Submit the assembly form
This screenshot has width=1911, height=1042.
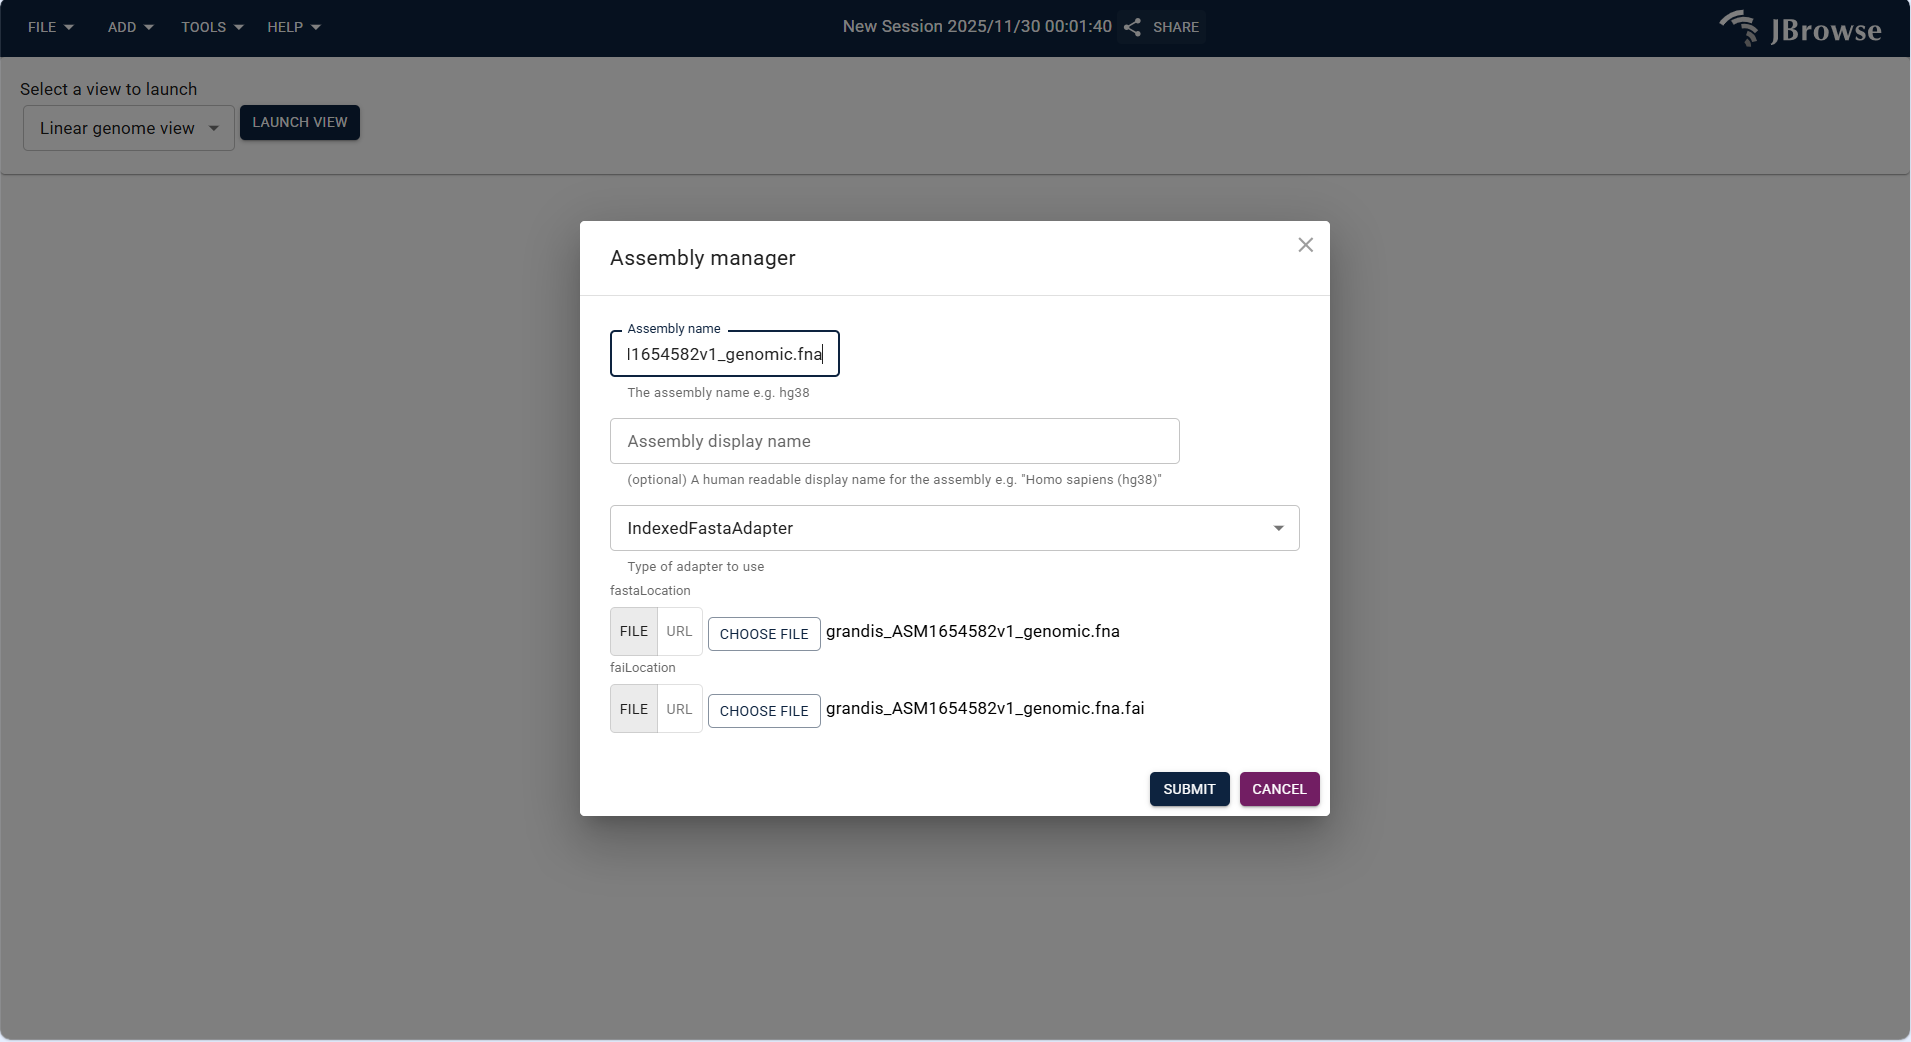(1188, 789)
